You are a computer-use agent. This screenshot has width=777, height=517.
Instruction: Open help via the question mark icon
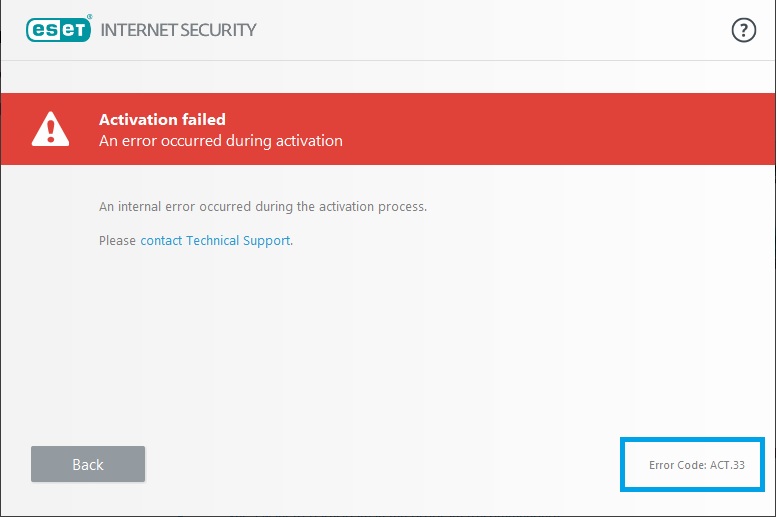(743, 30)
